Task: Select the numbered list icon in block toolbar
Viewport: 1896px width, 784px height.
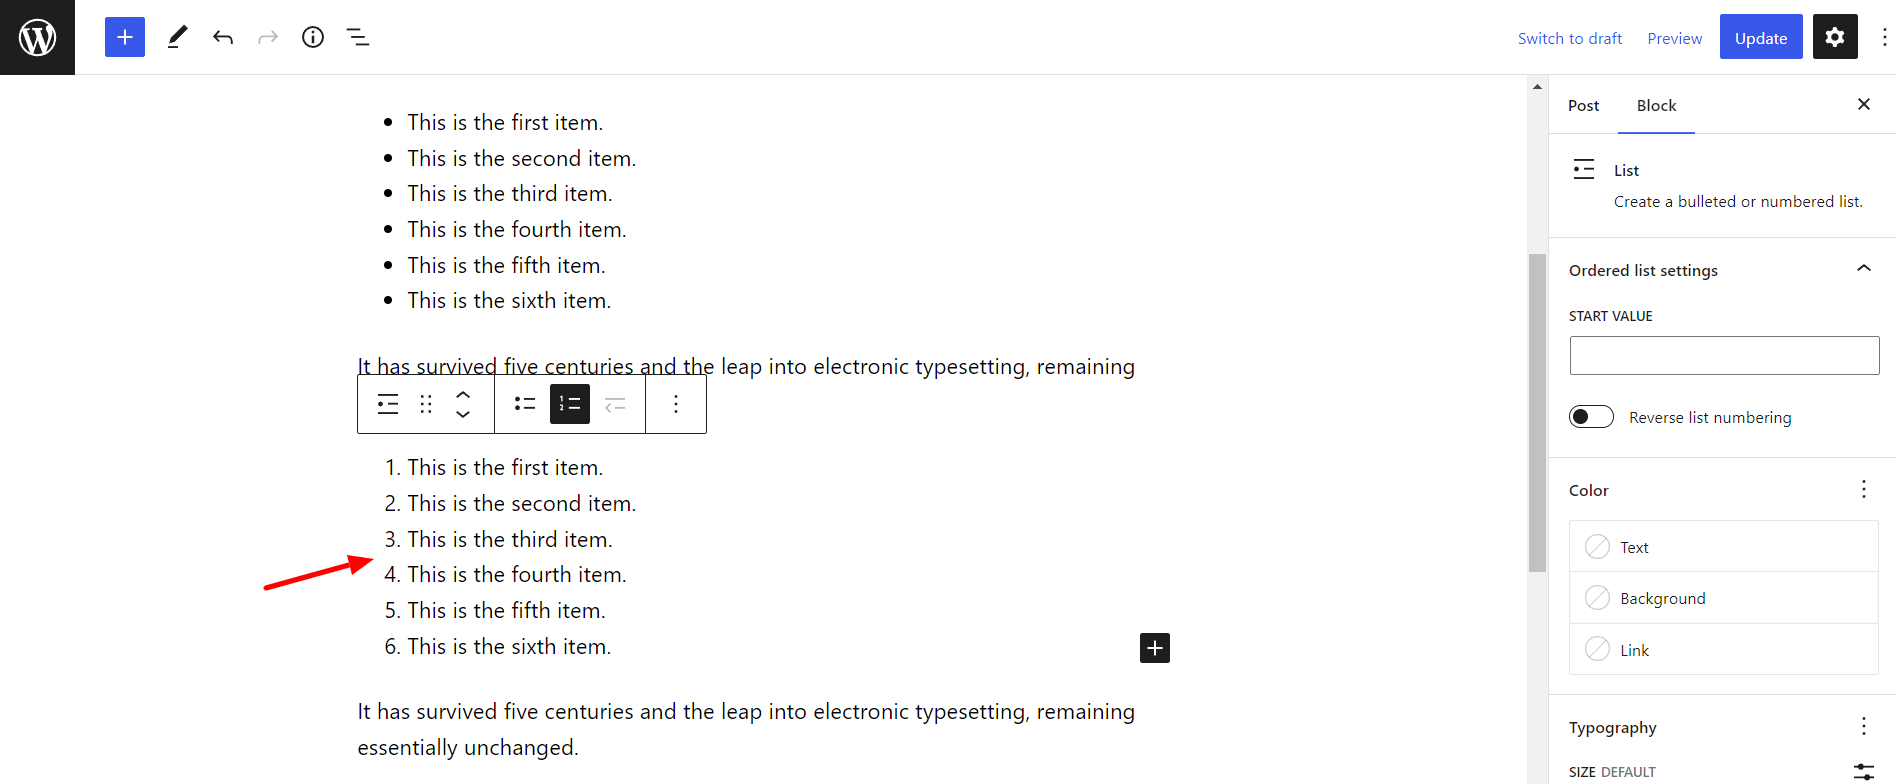Action: (570, 403)
